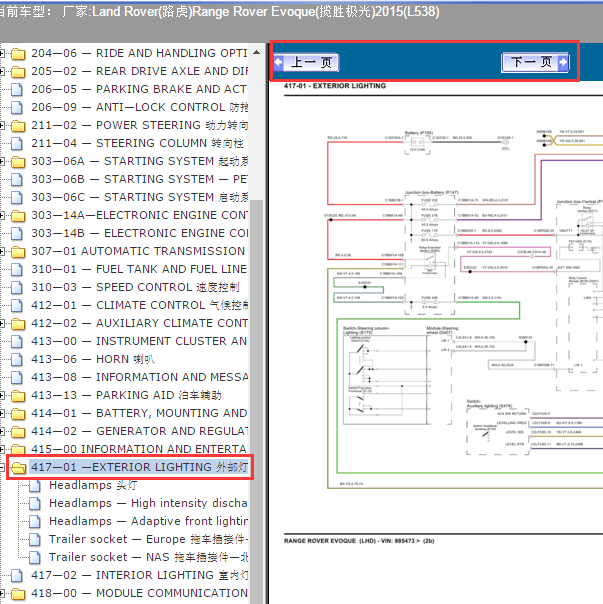This screenshot has height=604, width=603.
Task: Open 413-08 Information and Message entry
Action: [139, 378]
